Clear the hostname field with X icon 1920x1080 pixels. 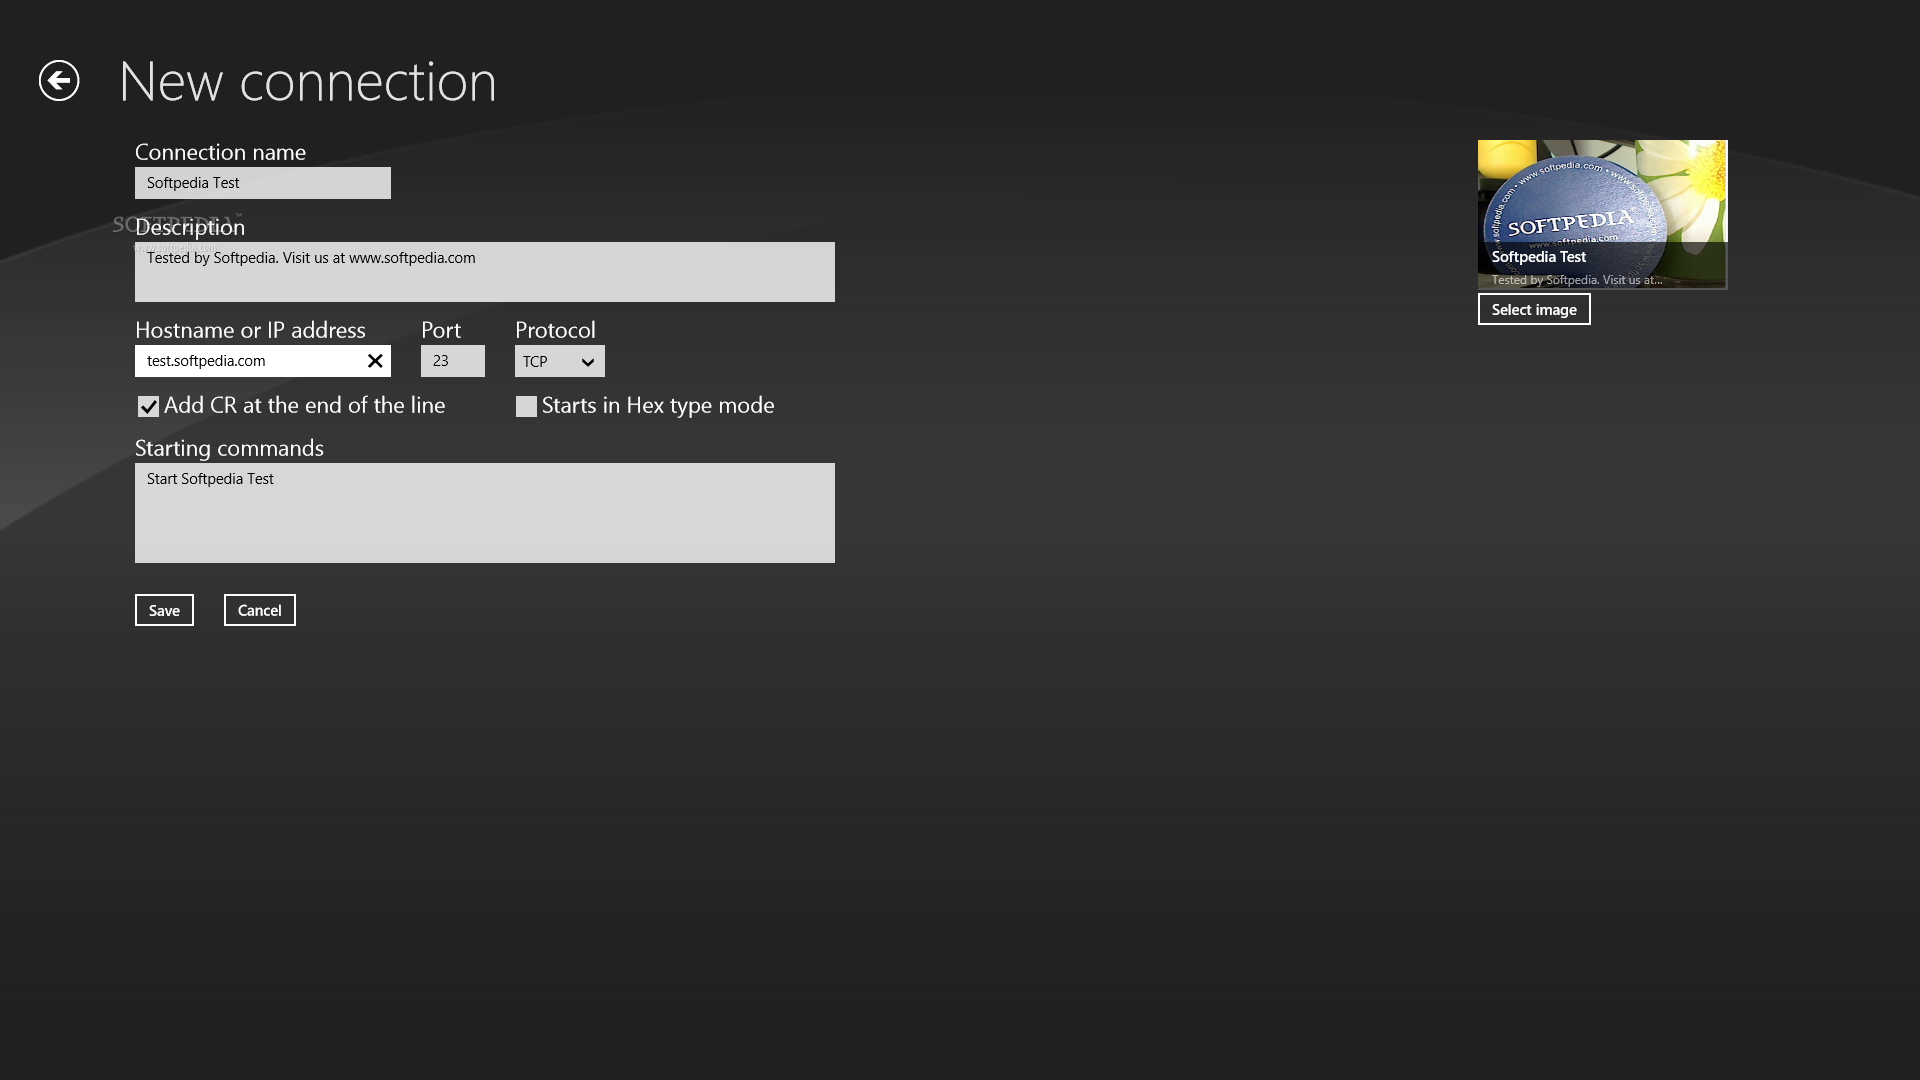(x=375, y=361)
